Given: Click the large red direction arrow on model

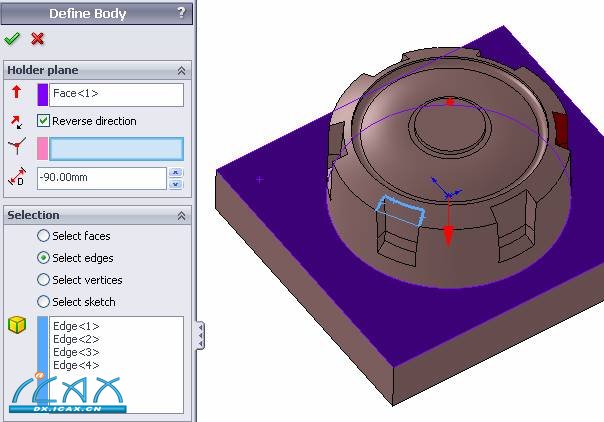Looking at the screenshot, I should (x=448, y=231).
